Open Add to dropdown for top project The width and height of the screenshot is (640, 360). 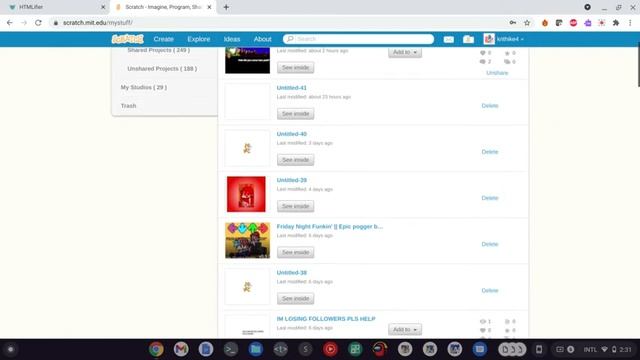click(x=405, y=52)
